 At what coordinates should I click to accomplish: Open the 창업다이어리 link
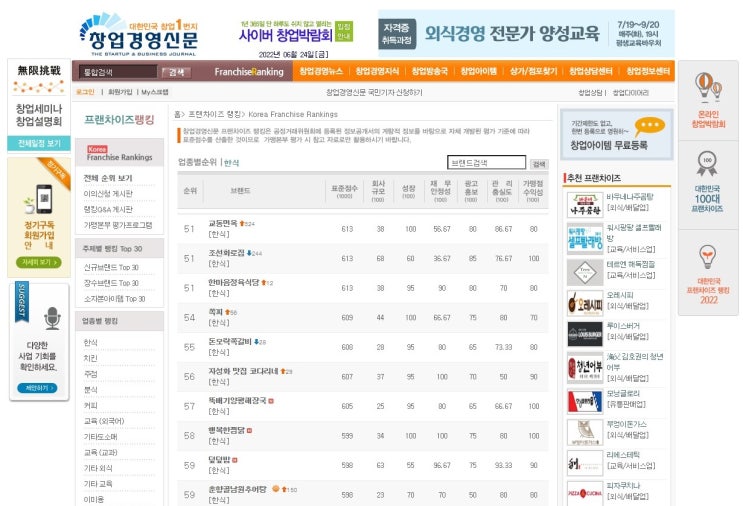631,93
